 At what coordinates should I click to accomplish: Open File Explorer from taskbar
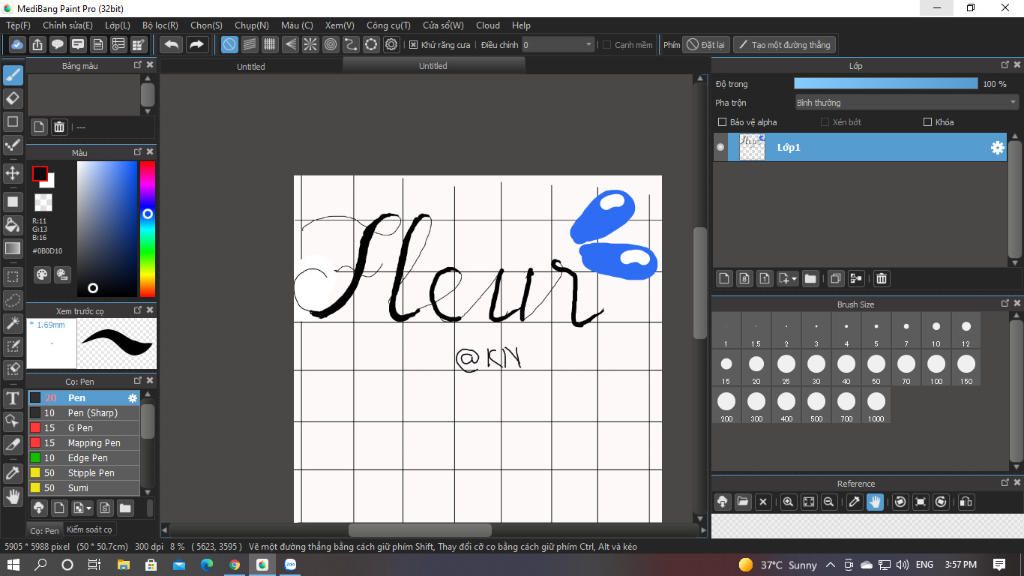click(x=123, y=564)
